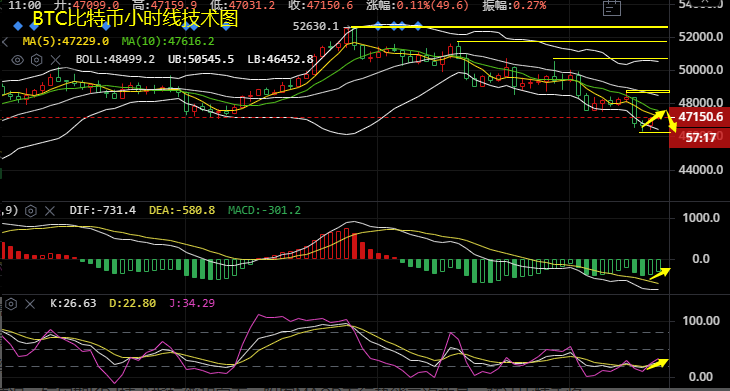Click the MACD:-301.2 value
This screenshot has height=391, width=730.
pyautogui.click(x=264, y=210)
